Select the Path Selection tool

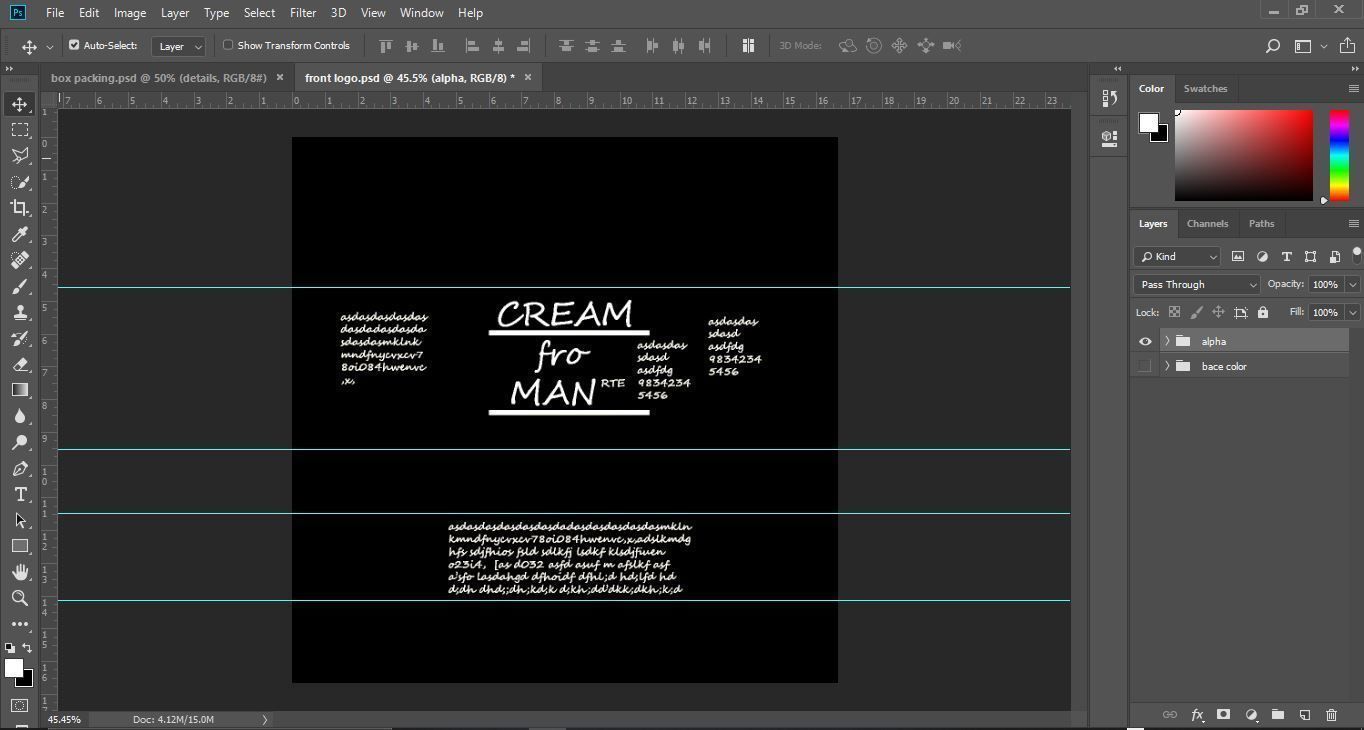tap(20, 520)
